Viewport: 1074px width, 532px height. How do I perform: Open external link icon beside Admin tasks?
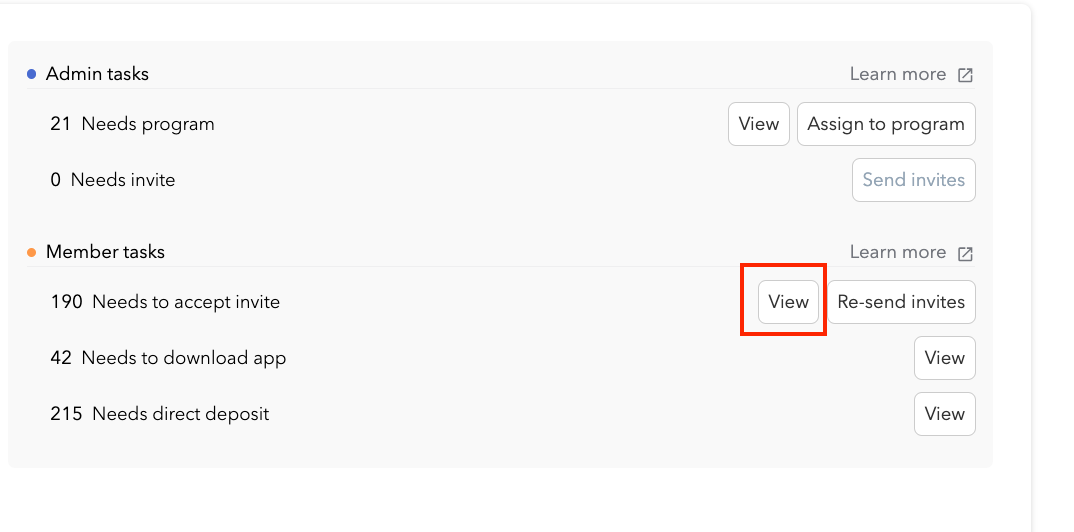(x=965, y=75)
